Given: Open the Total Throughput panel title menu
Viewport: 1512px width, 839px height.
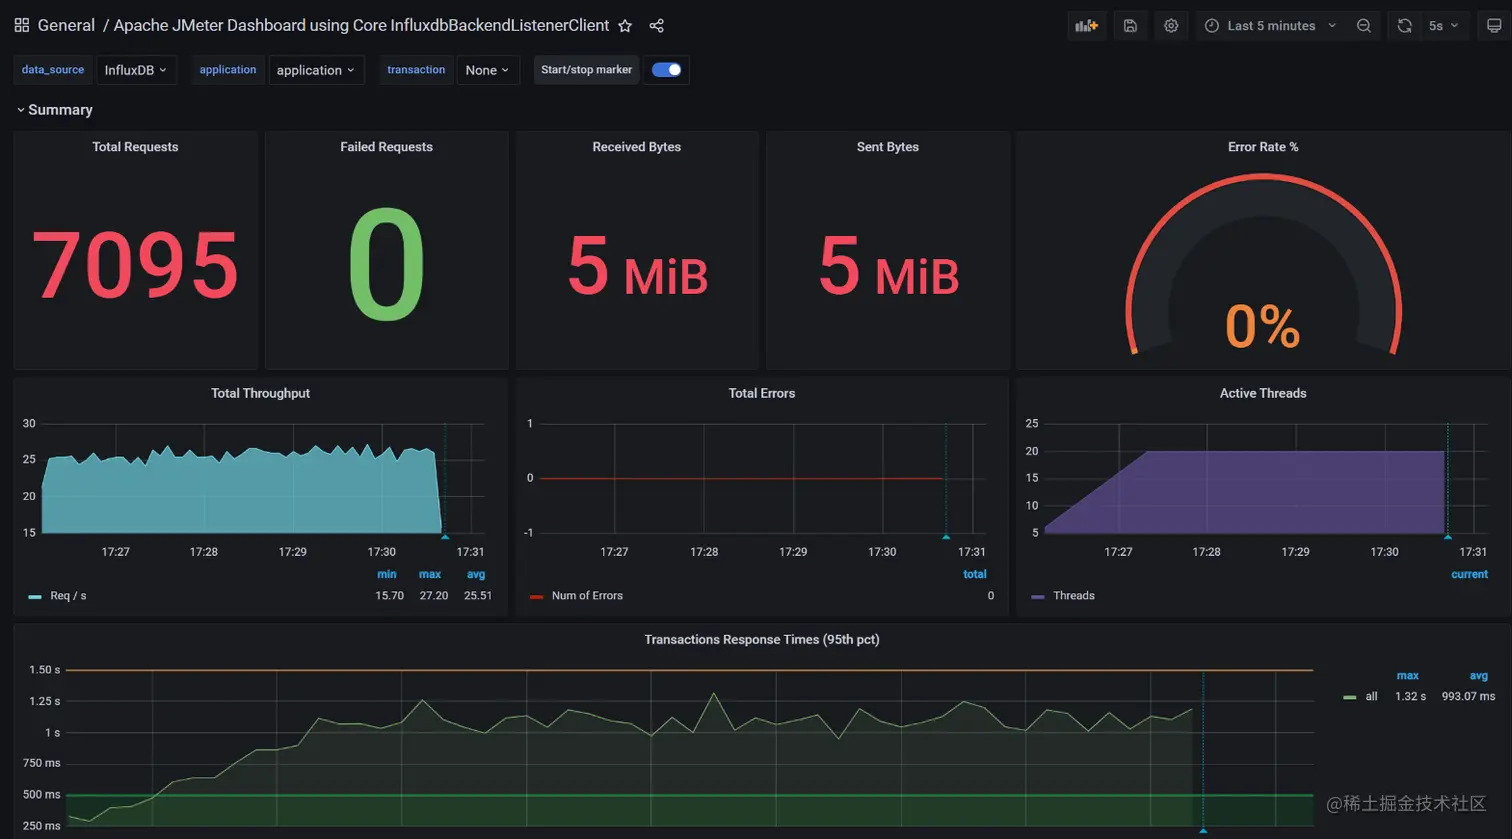Looking at the screenshot, I should click(x=260, y=393).
